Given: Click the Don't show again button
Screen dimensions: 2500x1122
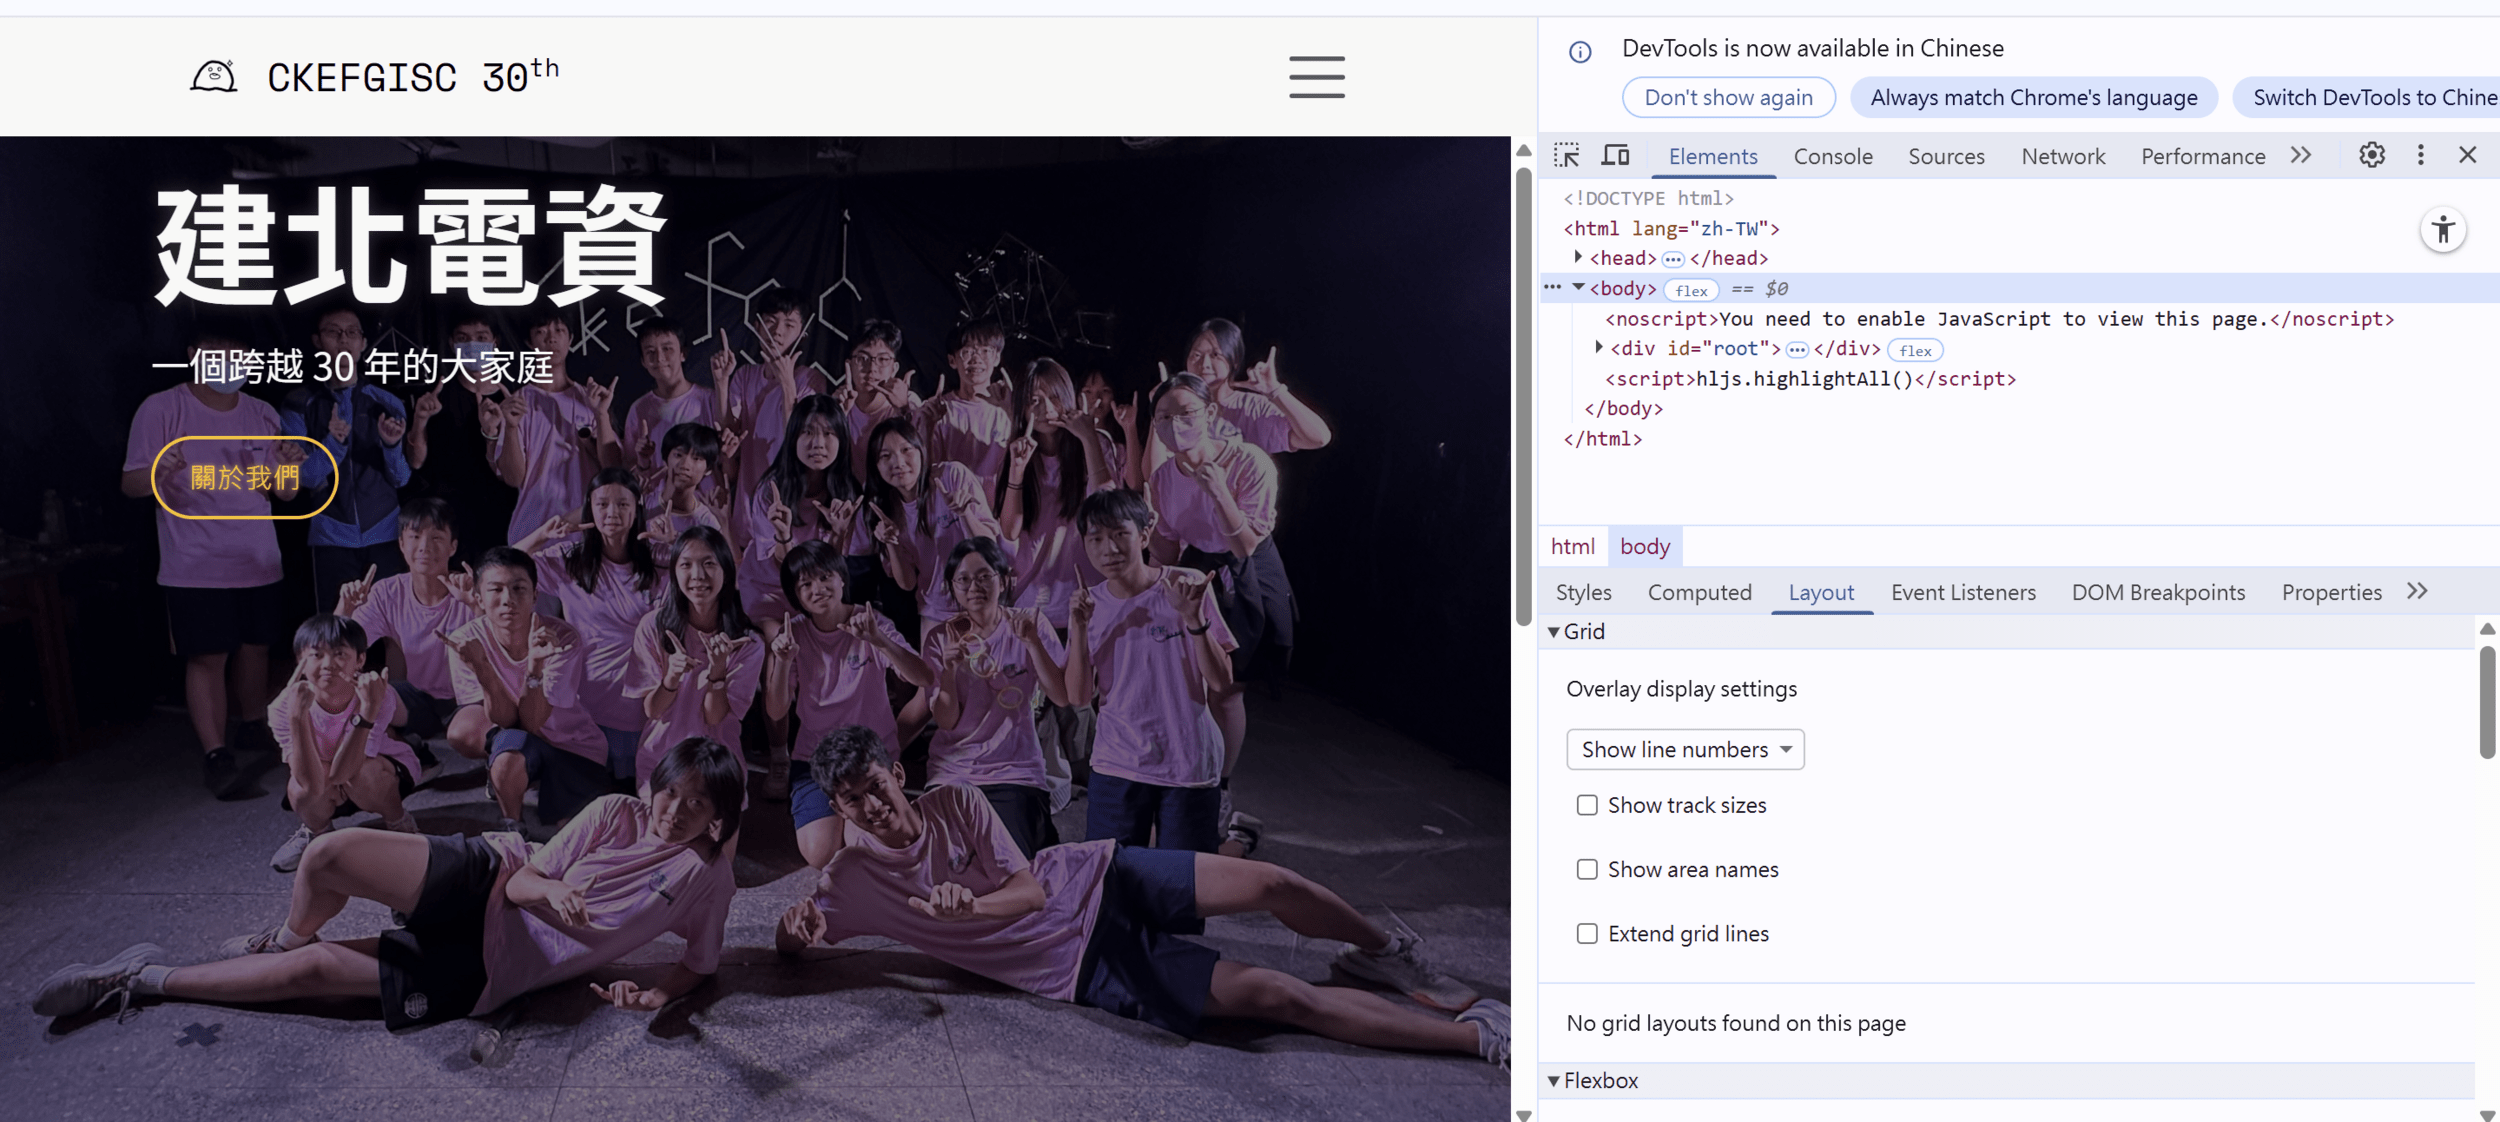Looking at the screenshot, I should coord(1728,97).
